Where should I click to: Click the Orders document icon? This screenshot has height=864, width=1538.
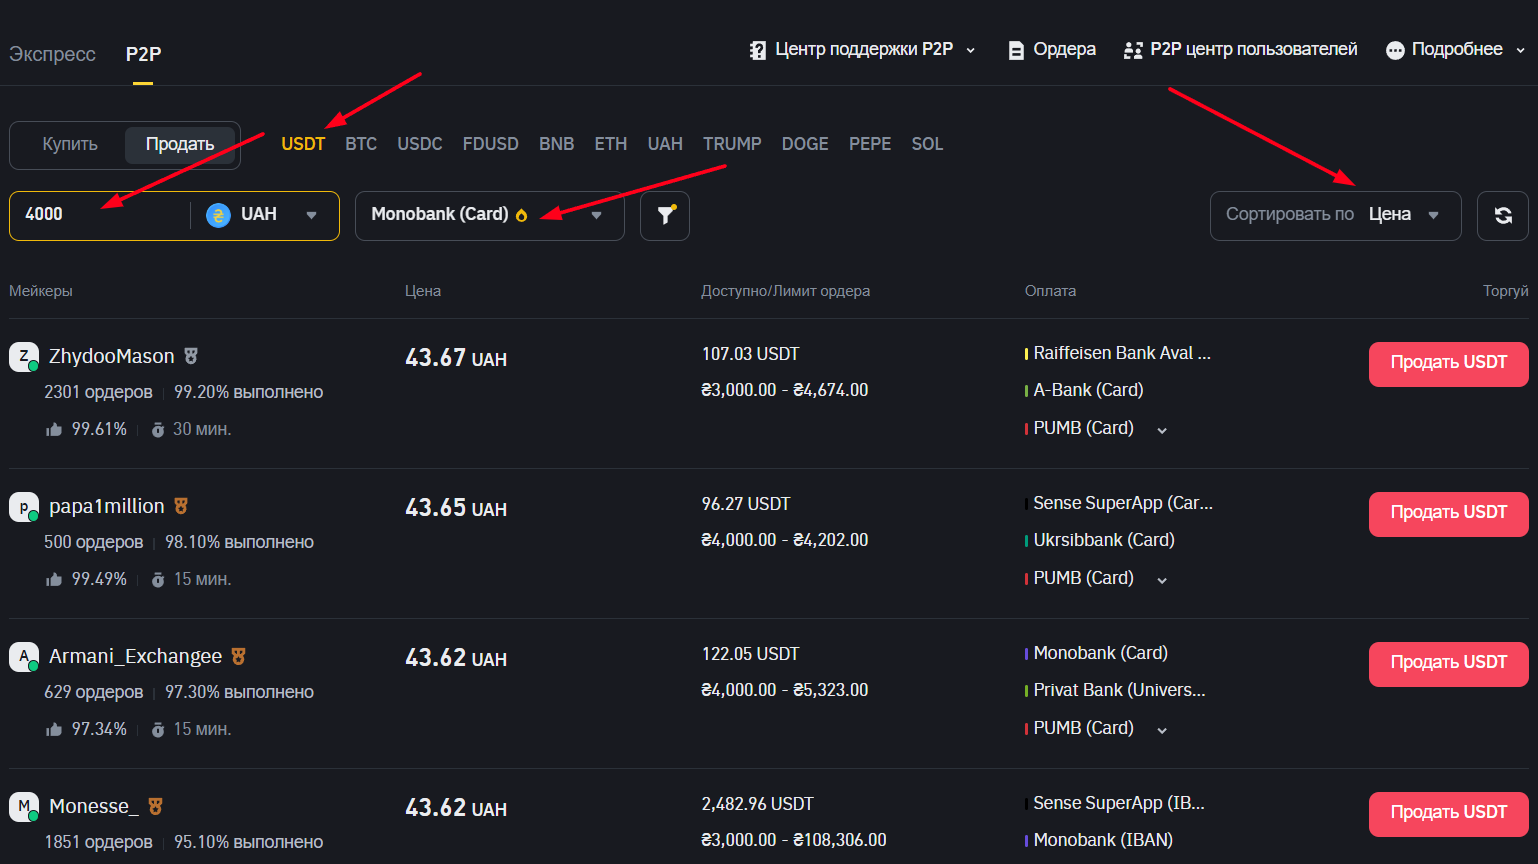coord(1016,50)
